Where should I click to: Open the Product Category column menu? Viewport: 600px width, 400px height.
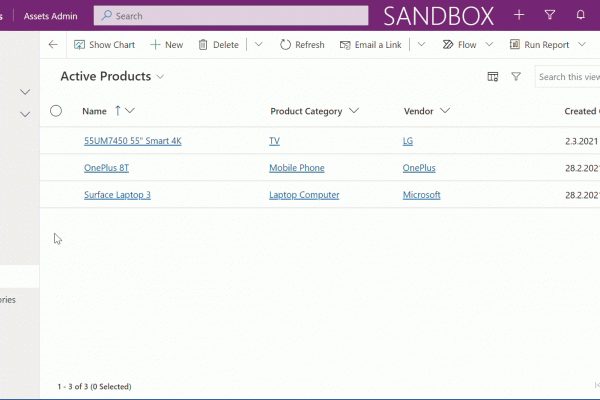(354, 111)
